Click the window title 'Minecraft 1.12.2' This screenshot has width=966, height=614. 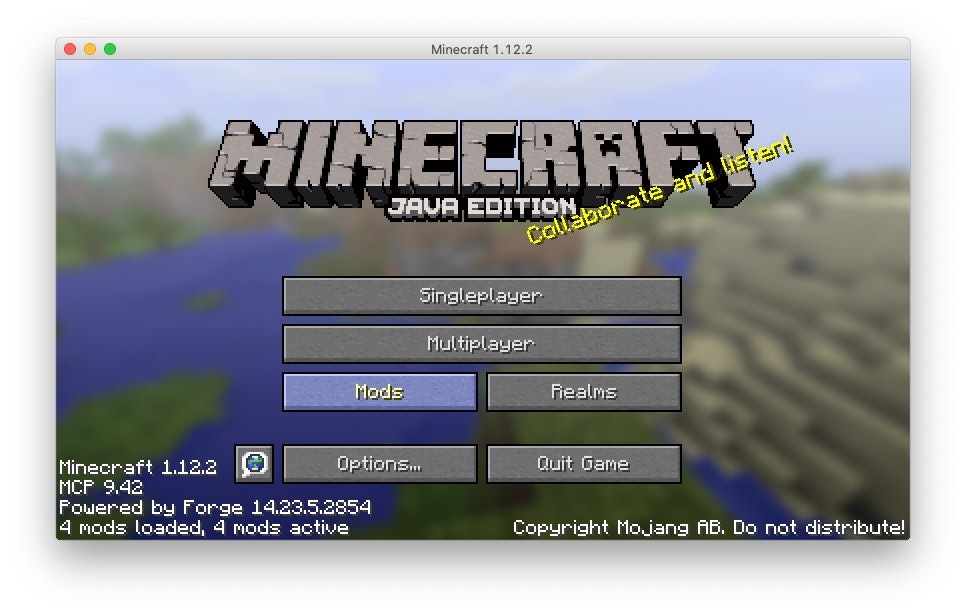(482, 49)
